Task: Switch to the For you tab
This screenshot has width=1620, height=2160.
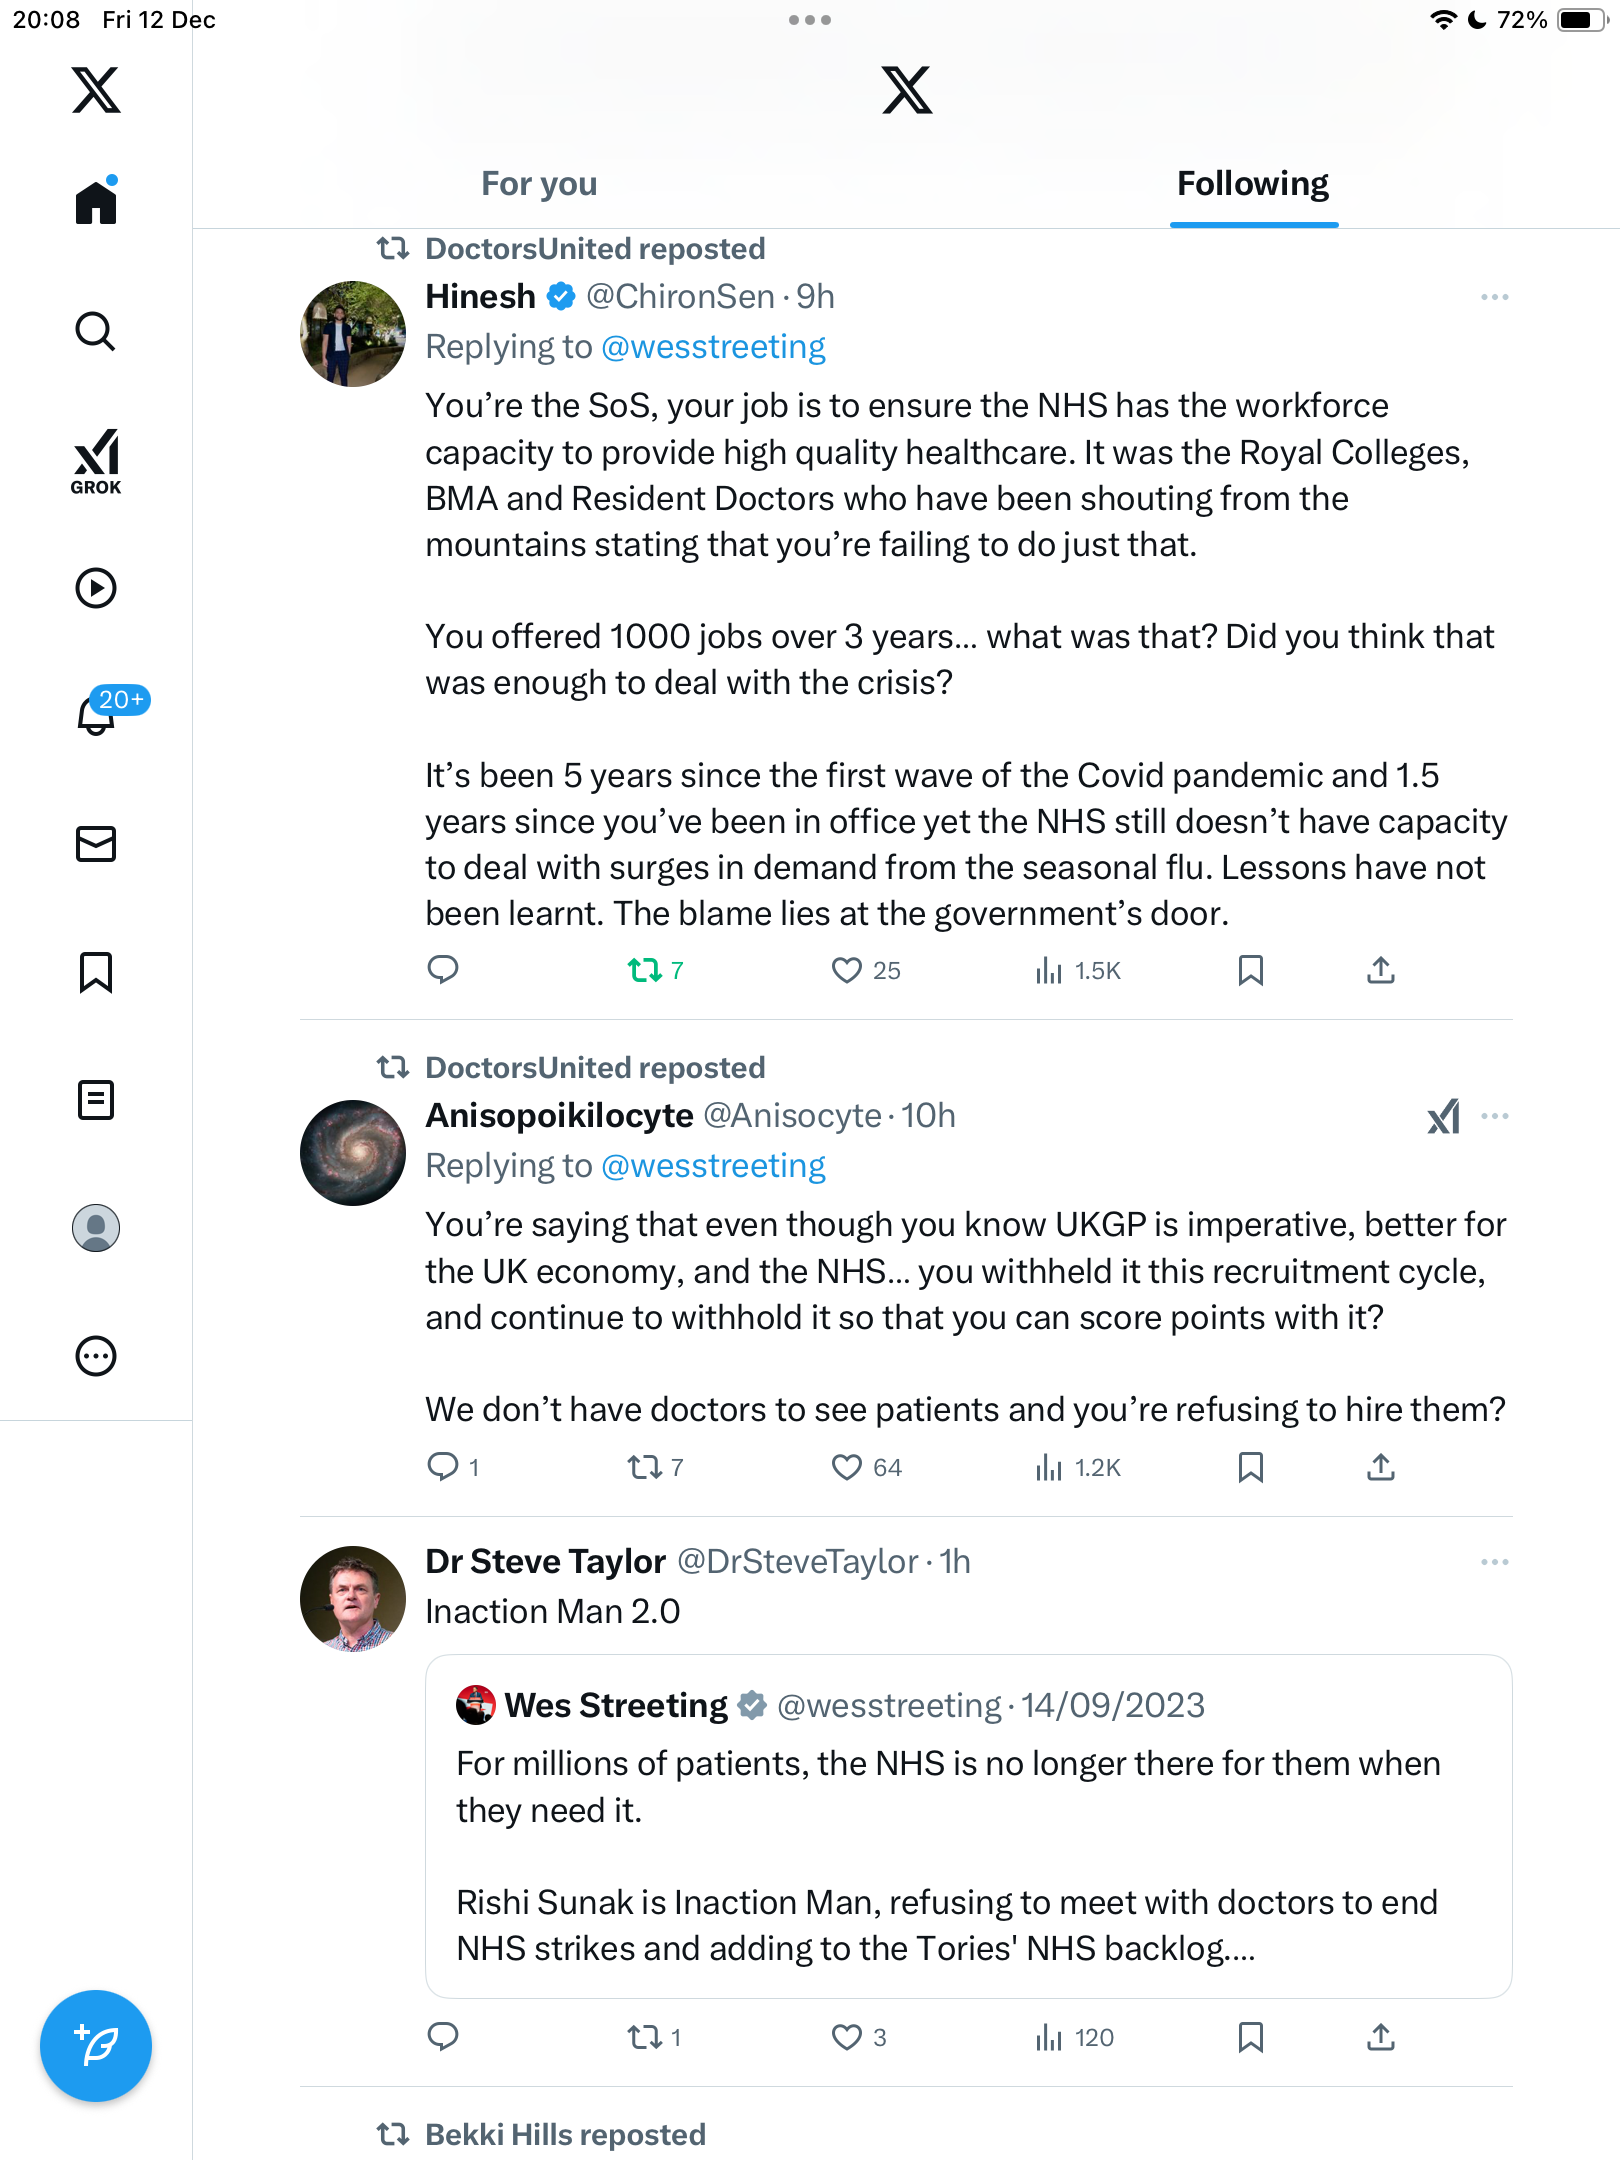Action: coord(539,184)
